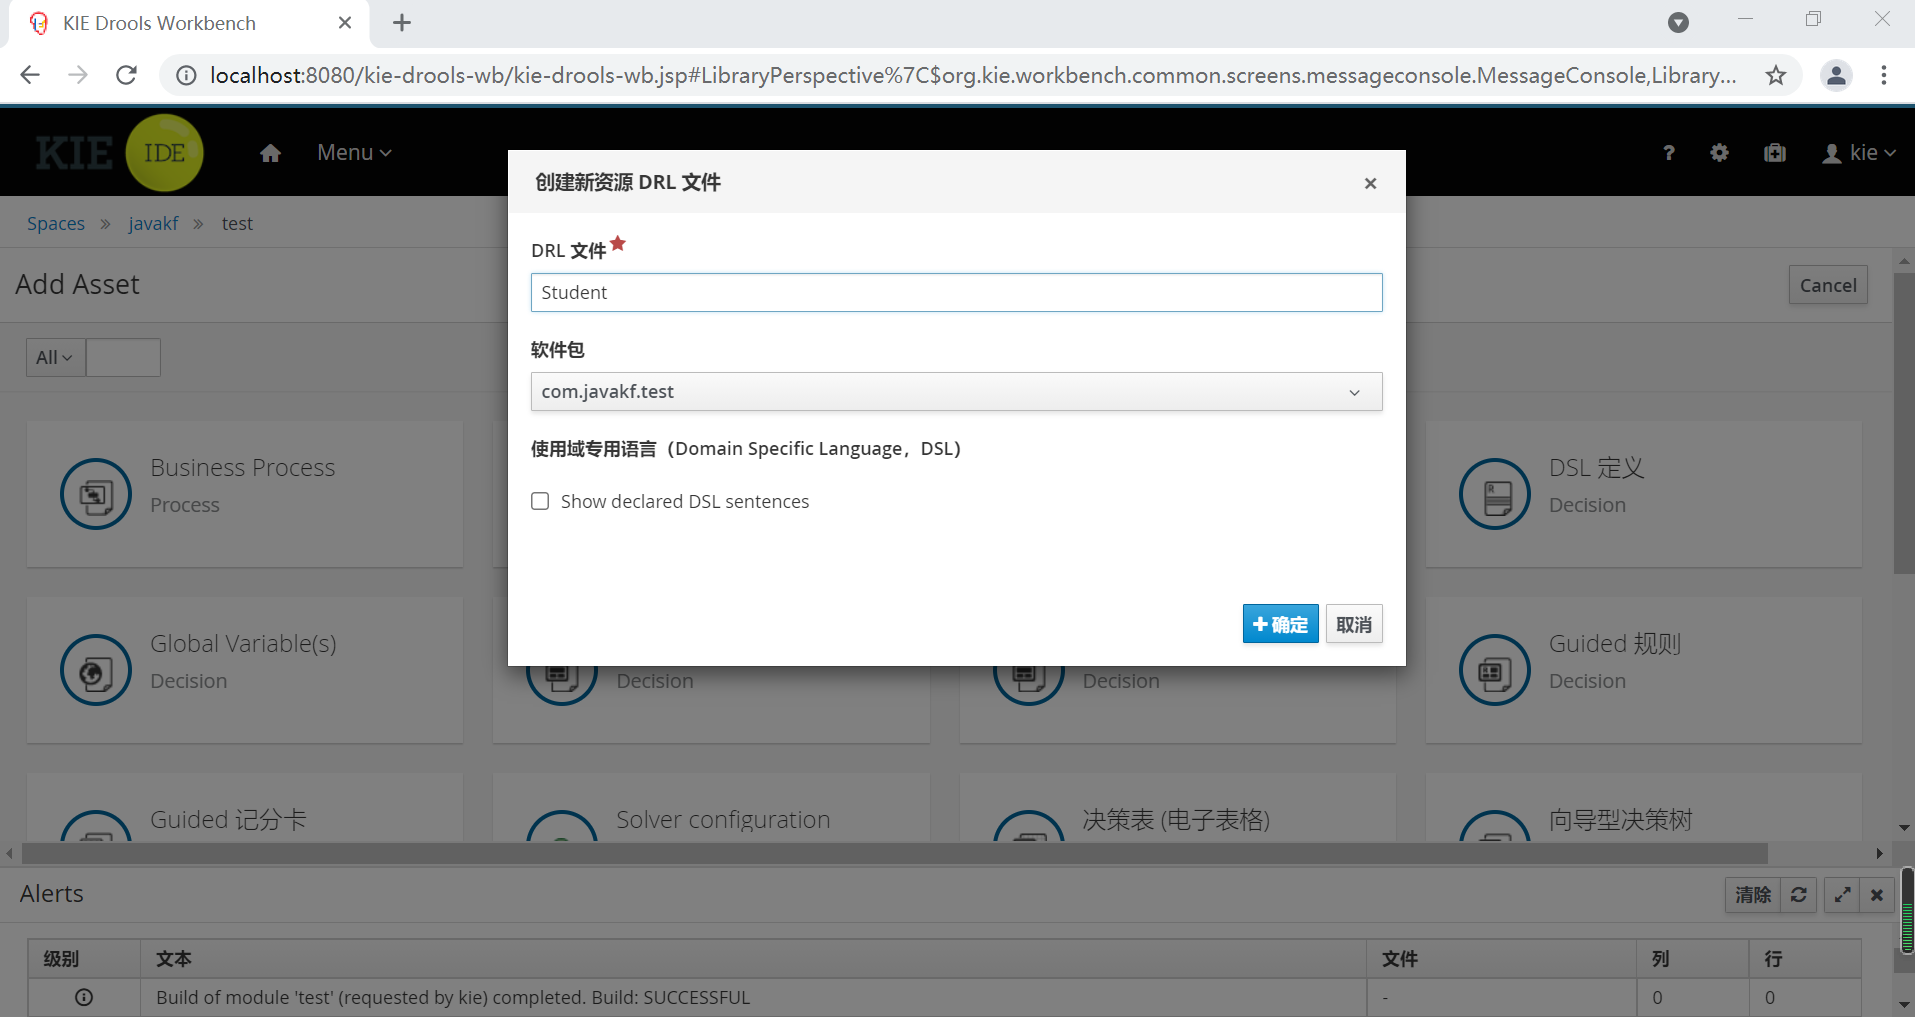Image resolution: width=1915 pixels, height=1017 pixels.
Task: Close the Alerts panel
Action: (x=1877, y=895)
